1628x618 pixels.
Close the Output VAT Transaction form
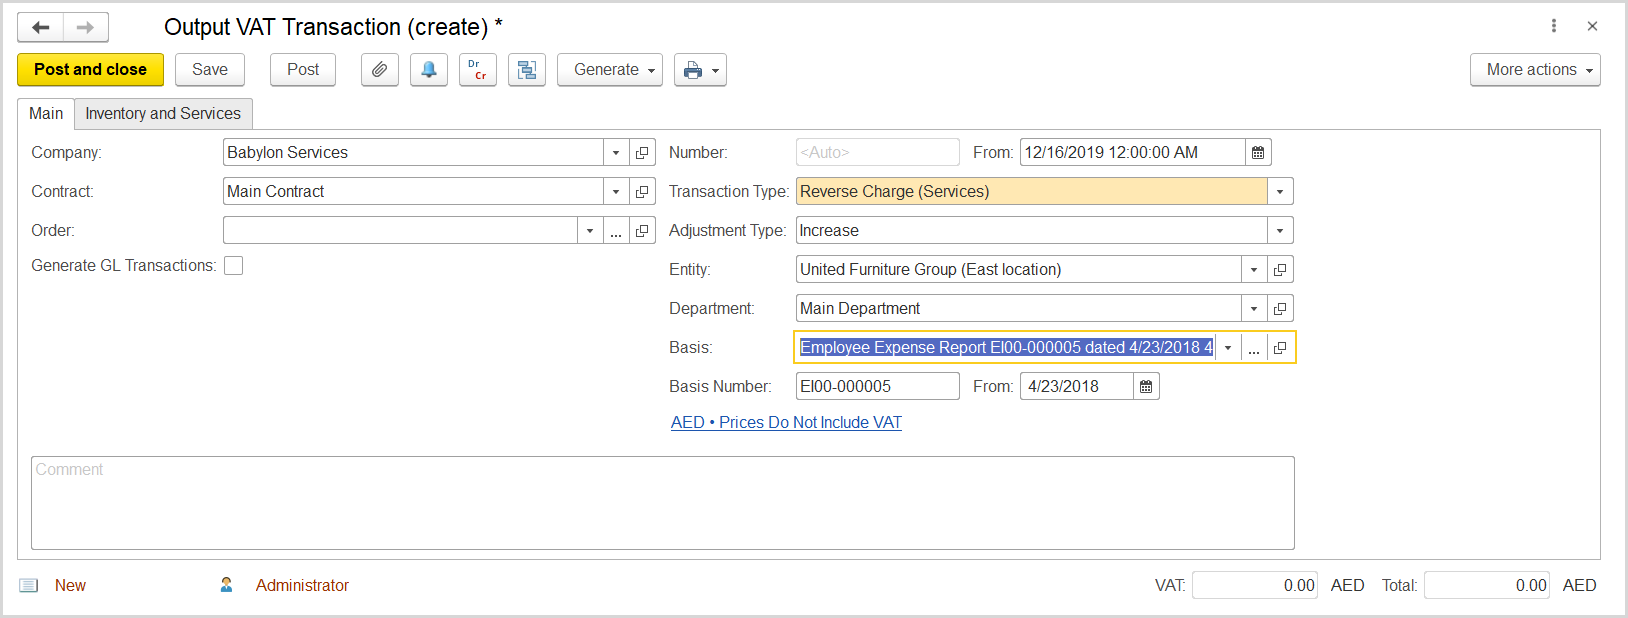point(1592,26)
